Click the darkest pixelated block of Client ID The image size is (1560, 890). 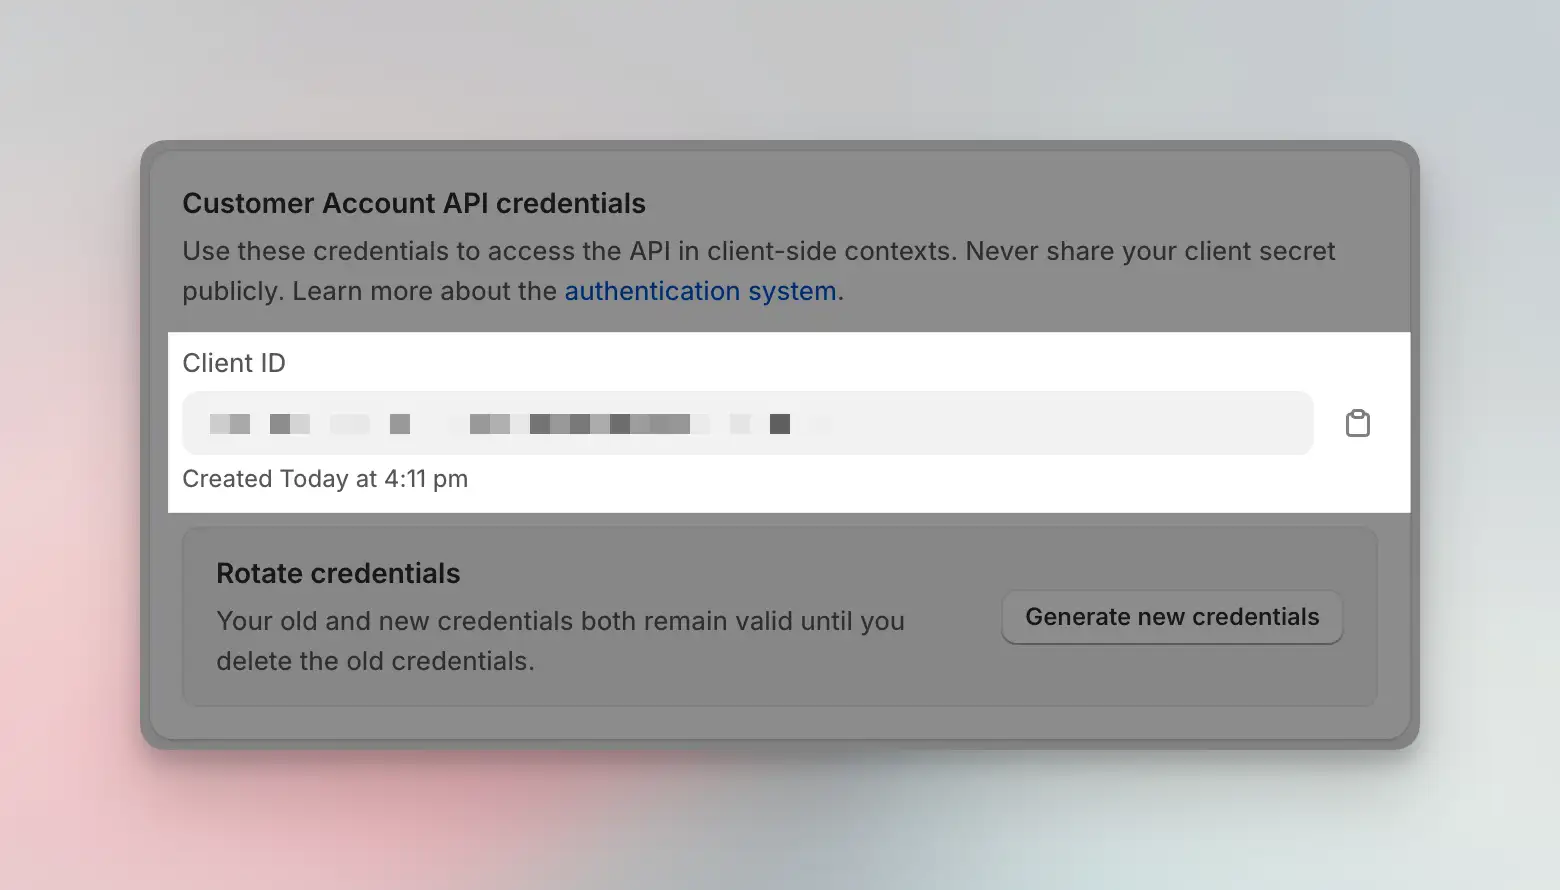780,424
